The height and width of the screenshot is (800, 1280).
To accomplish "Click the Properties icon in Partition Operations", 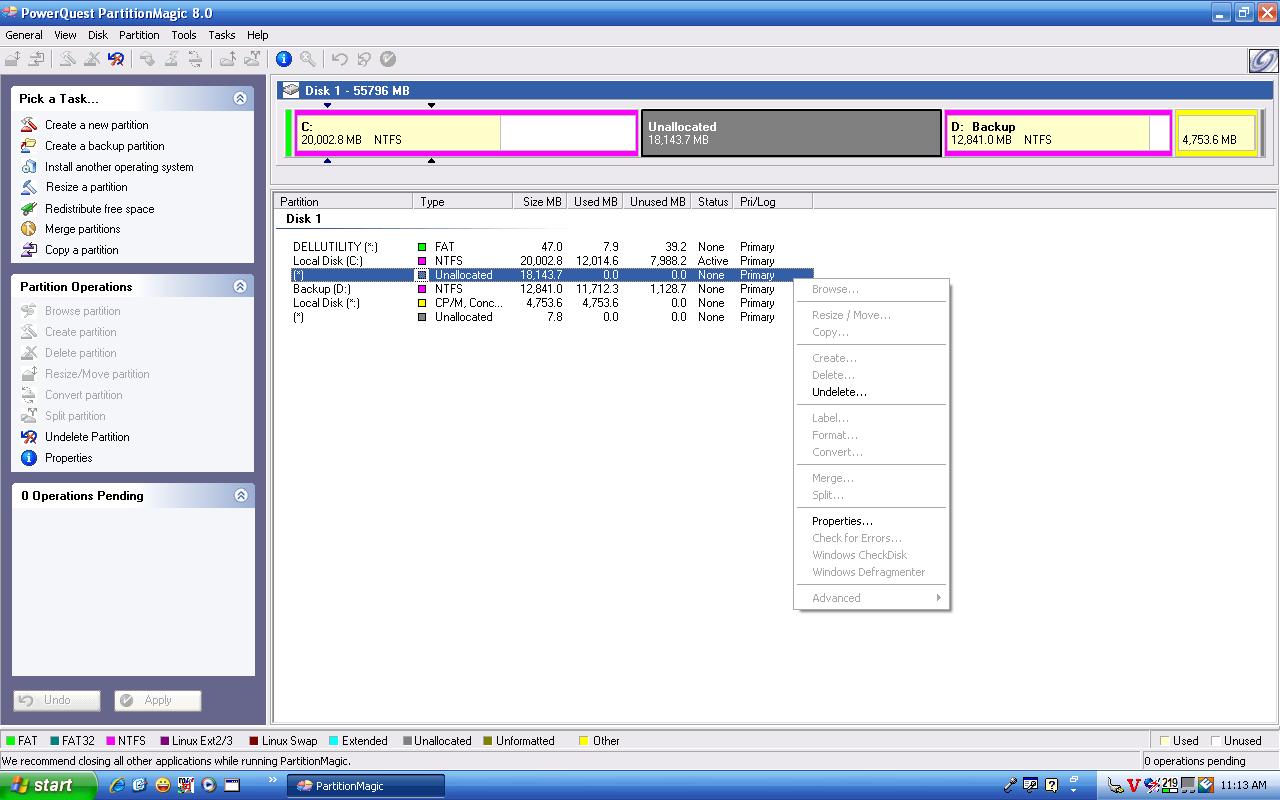I will click(x=29, y=458).
